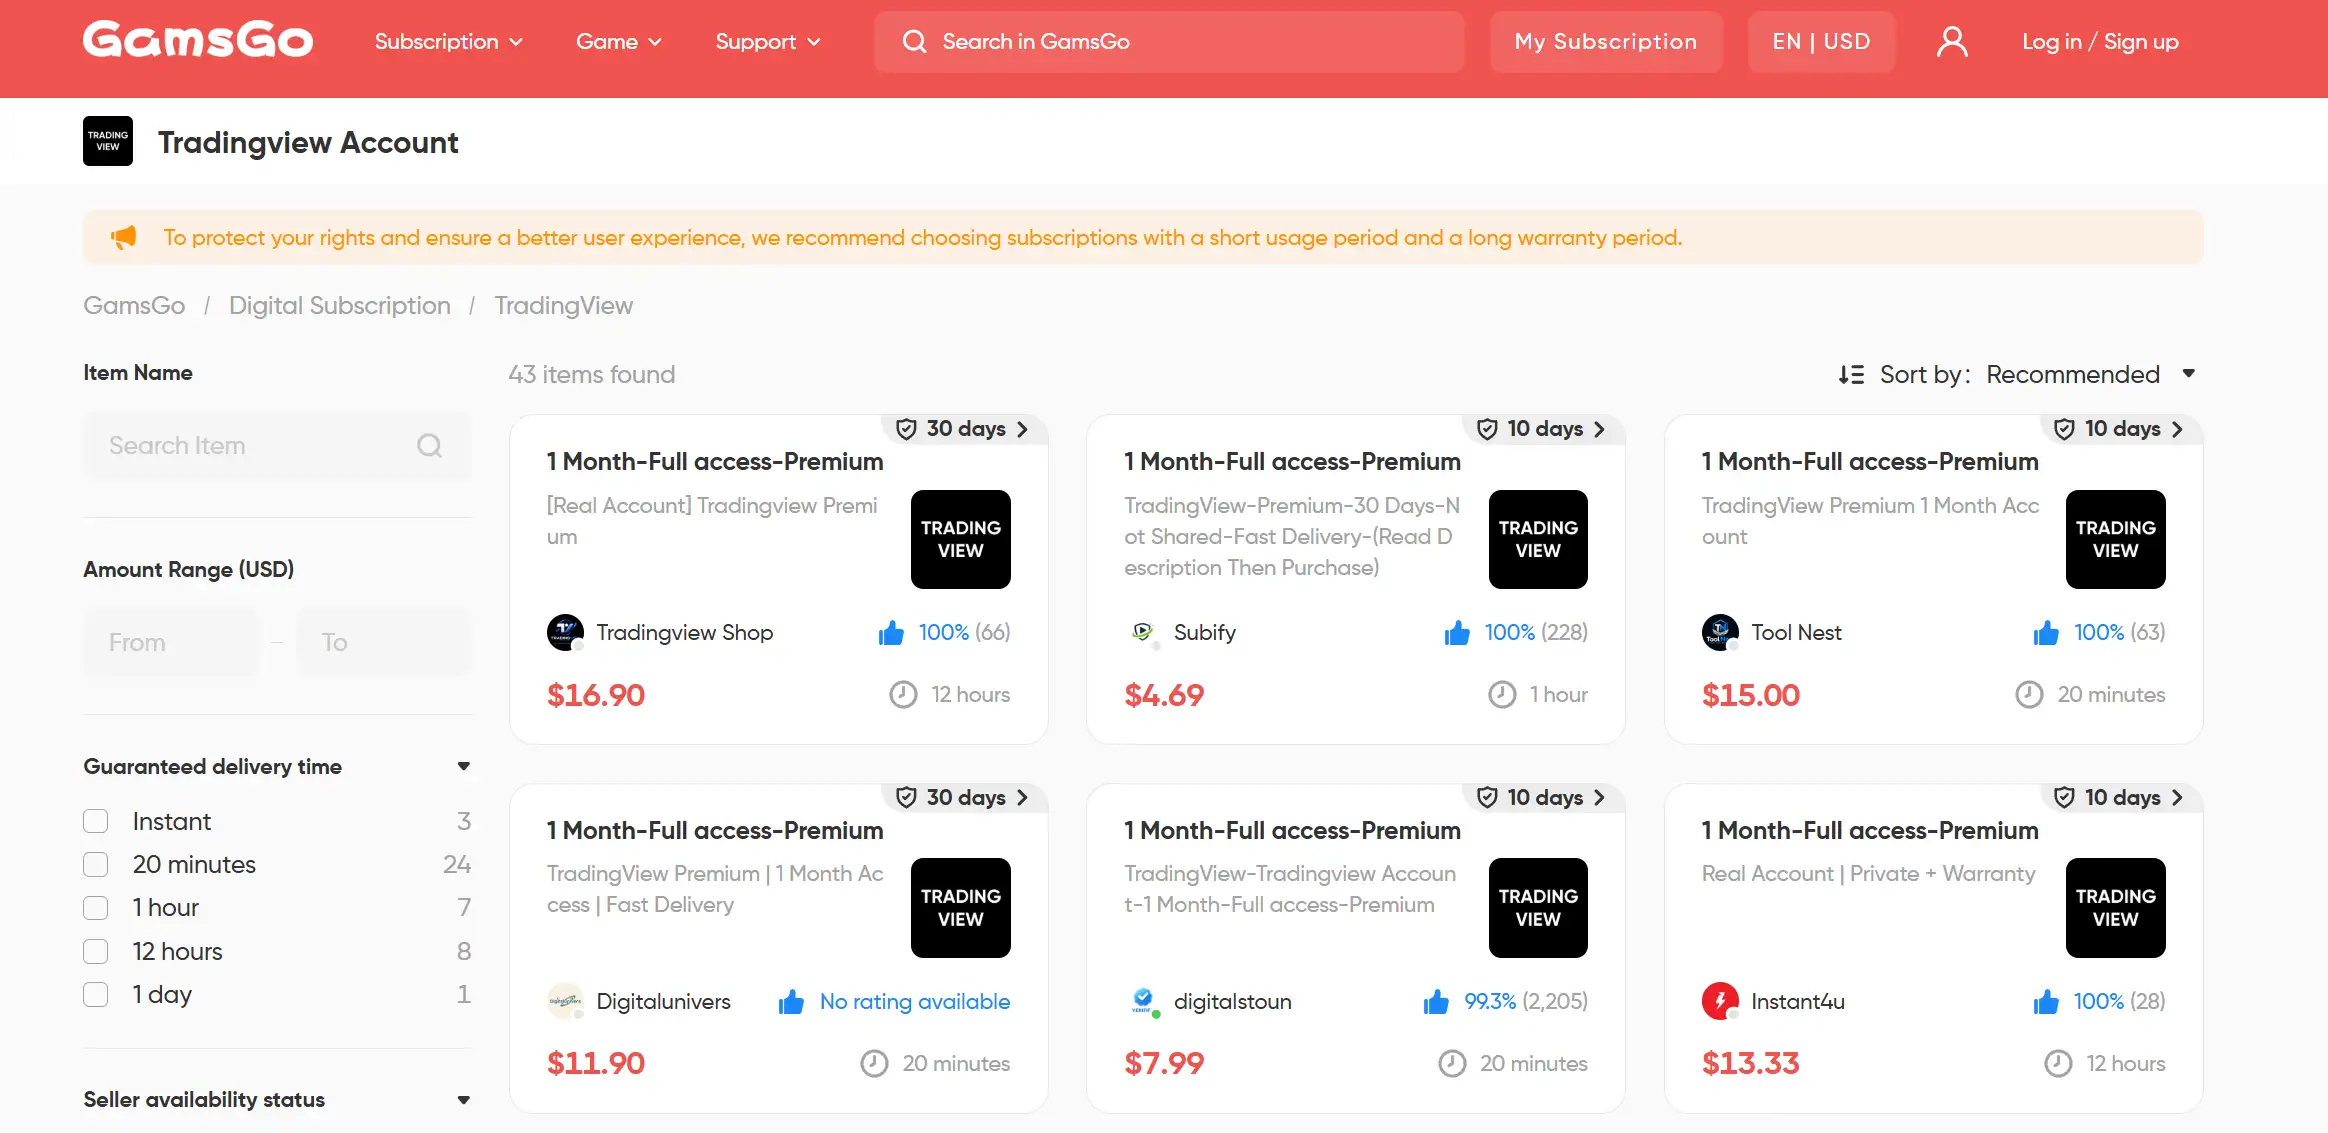
Task: Open the Subscription dropdown menu
Action: (448, 41)
